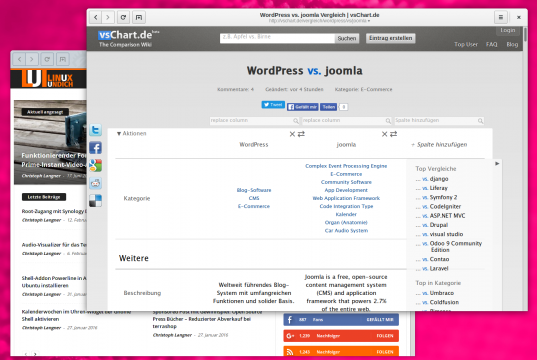Collapse the Top Vergleiche side panel arrow
Screen dimensions: 537x360
click(x=497, y=164)
